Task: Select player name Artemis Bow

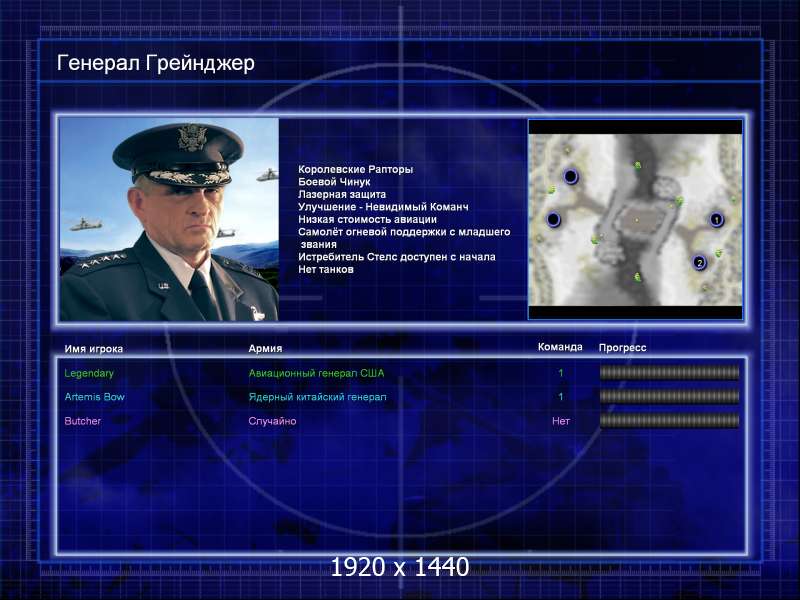Action: [94, 397]
